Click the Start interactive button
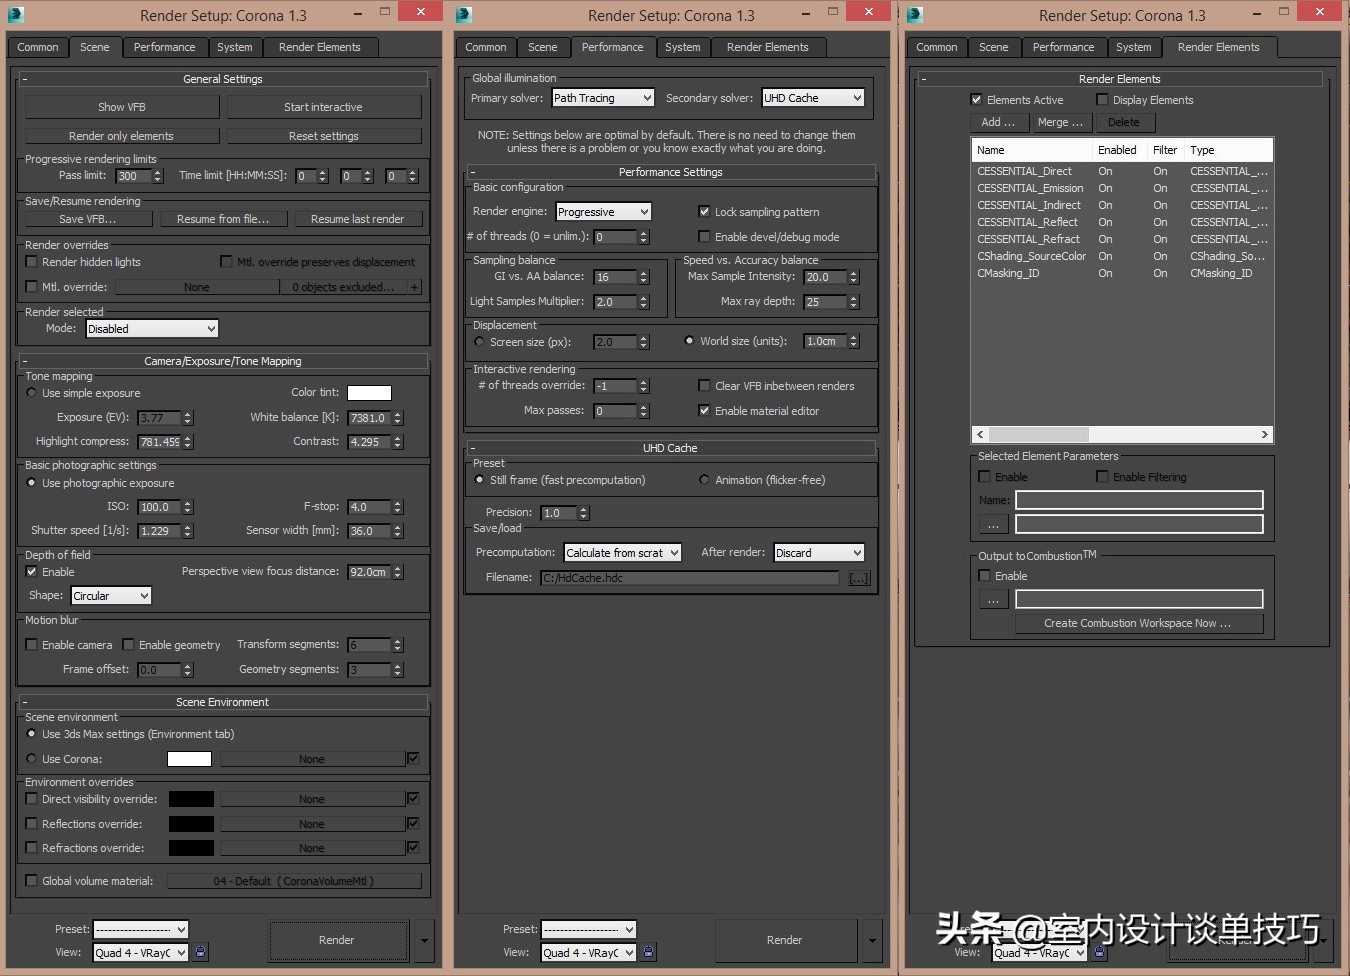 click(323, 107)
